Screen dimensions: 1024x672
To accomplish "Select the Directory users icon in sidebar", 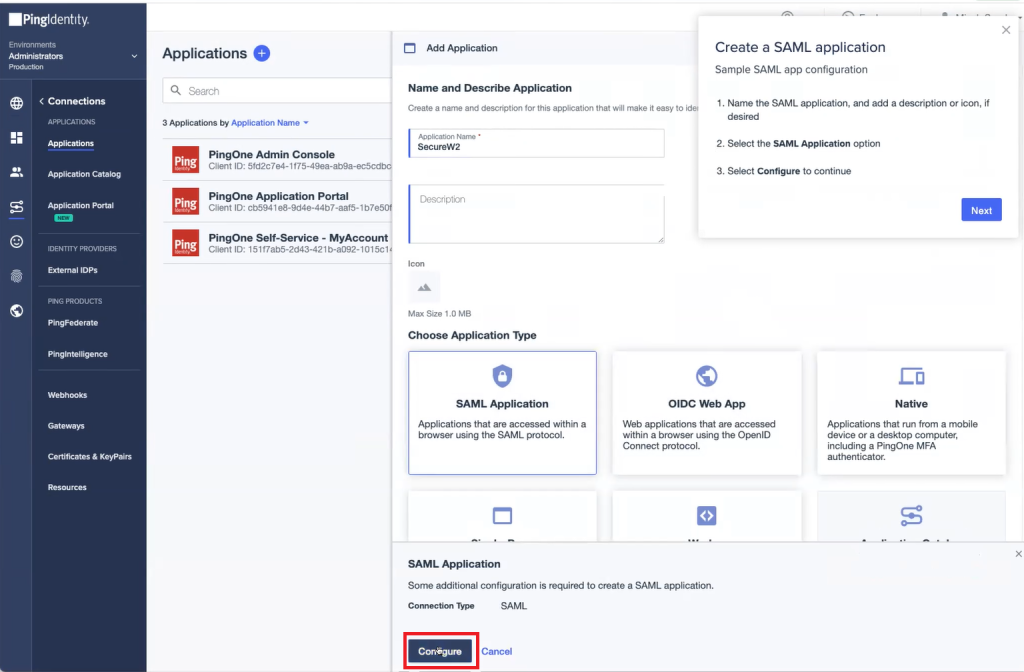I will [15, 171].
